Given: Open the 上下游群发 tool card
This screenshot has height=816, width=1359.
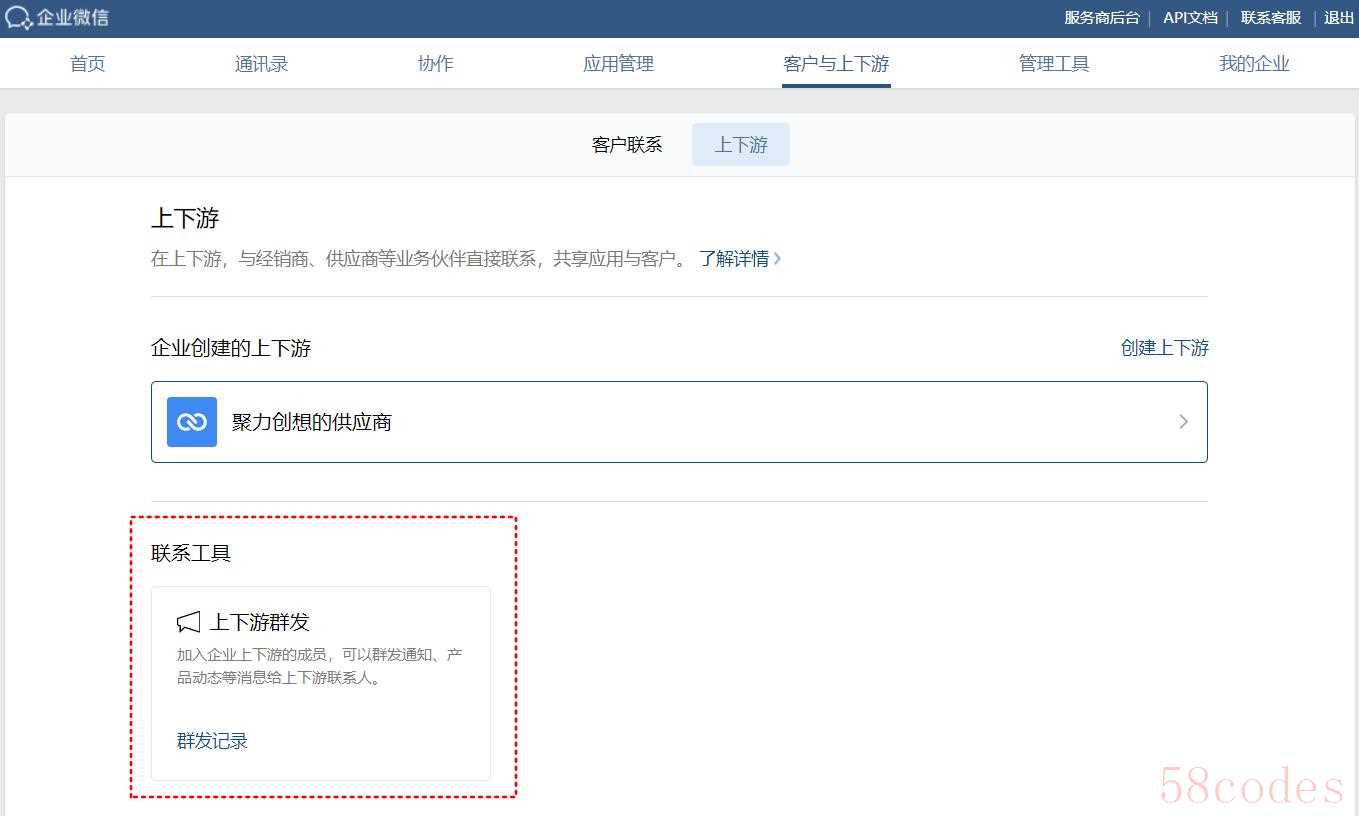Looking at the screenshot, I should pos(321,683).
